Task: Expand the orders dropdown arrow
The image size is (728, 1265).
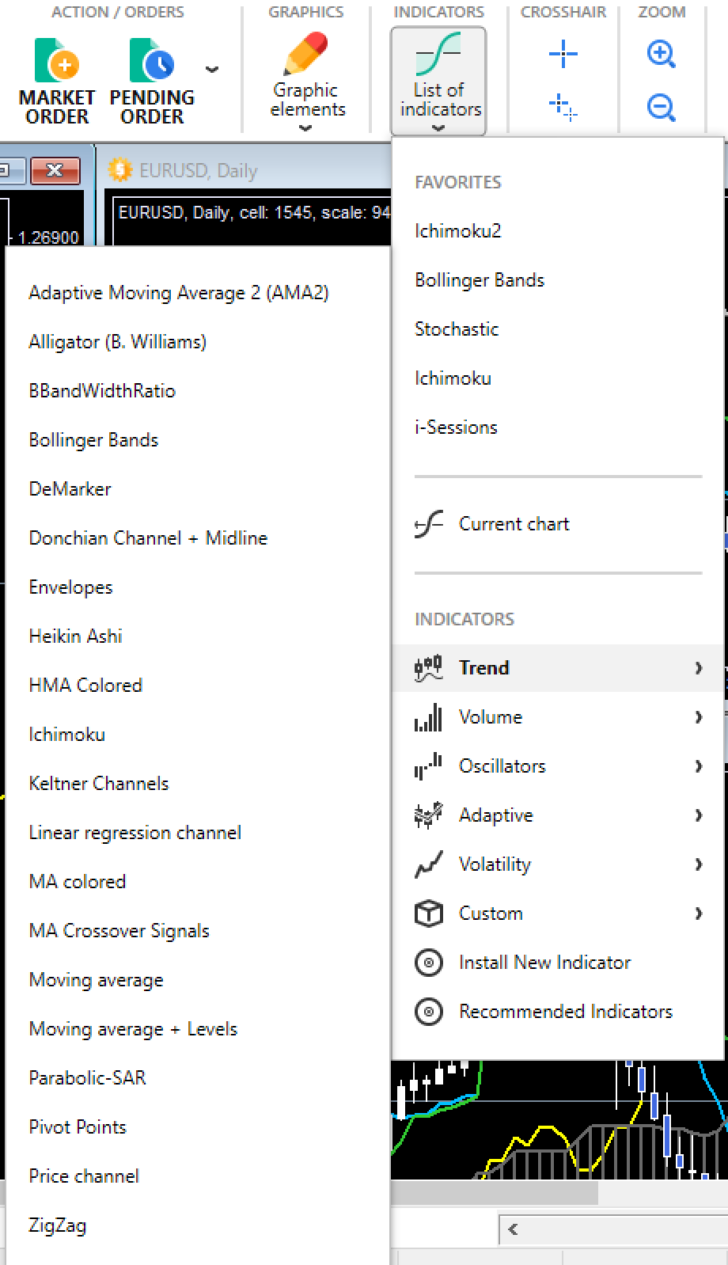Action: pyautogui.click(x=211, y=69)
